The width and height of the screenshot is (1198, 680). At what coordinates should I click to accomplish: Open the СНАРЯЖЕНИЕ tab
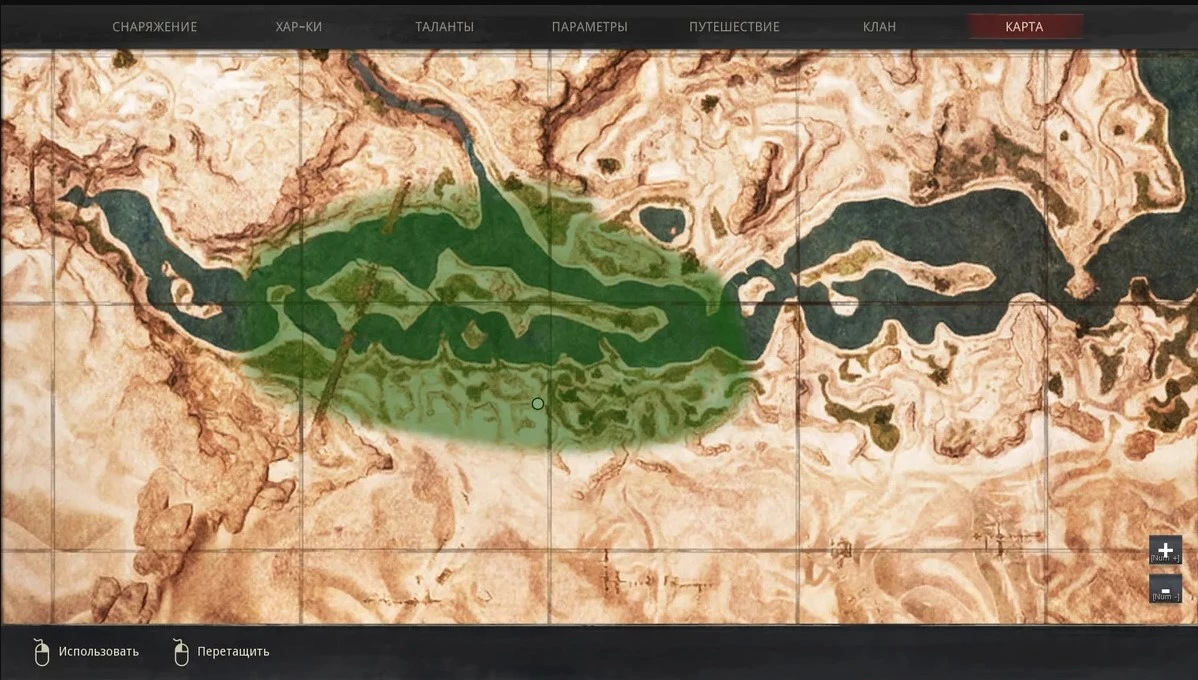pyautogui.click(x=154, y=27)
